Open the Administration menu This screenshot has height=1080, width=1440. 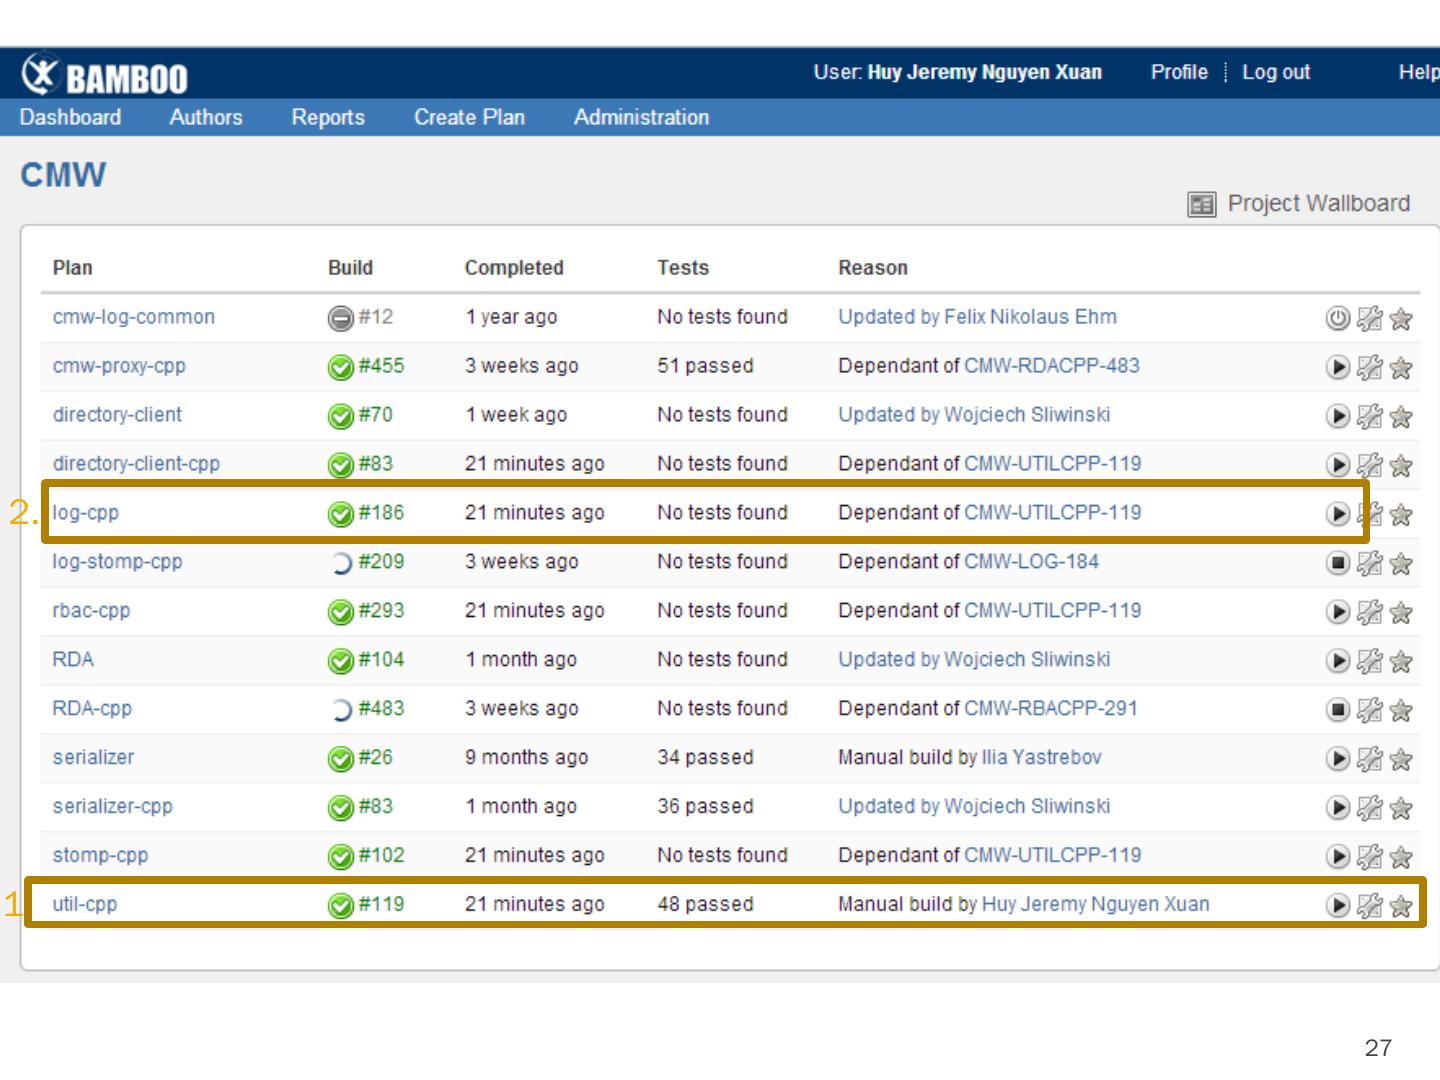tap(641, 117)
